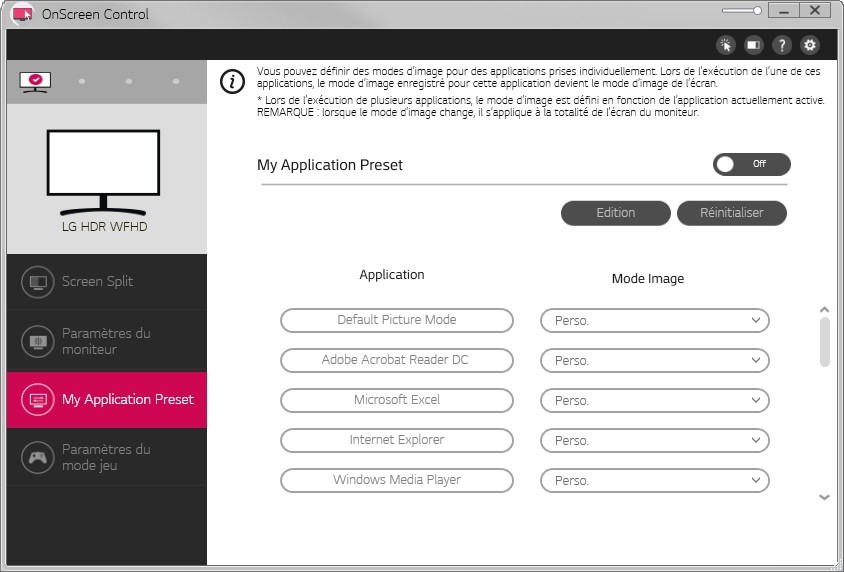Toggle My Application Preset switch on
Viewport: 844px width, 572px height.
pos(751,164)
